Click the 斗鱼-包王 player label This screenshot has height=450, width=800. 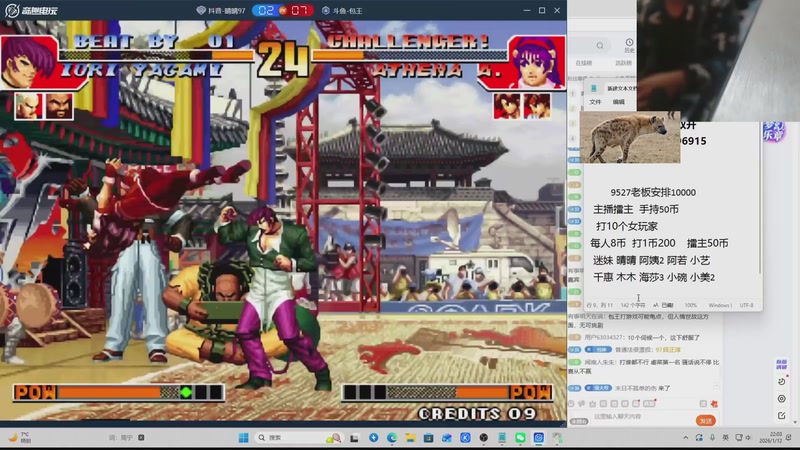[342, 10]
